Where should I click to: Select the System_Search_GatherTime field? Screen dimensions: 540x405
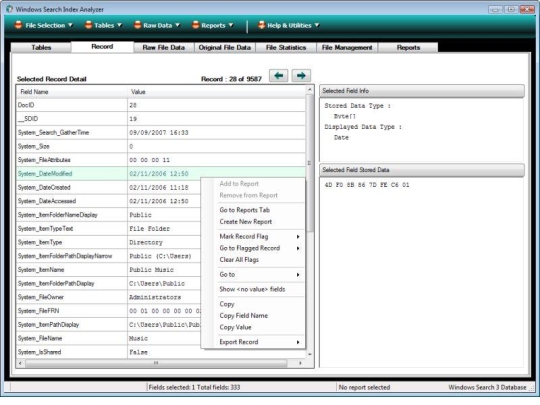click(161, 133)
